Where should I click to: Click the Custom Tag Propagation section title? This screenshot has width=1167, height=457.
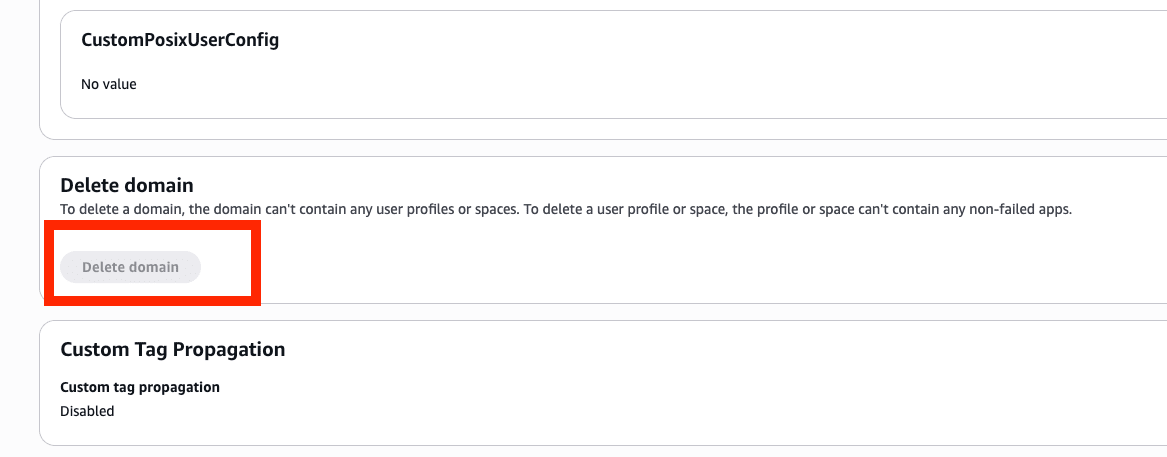pos(173,349)
